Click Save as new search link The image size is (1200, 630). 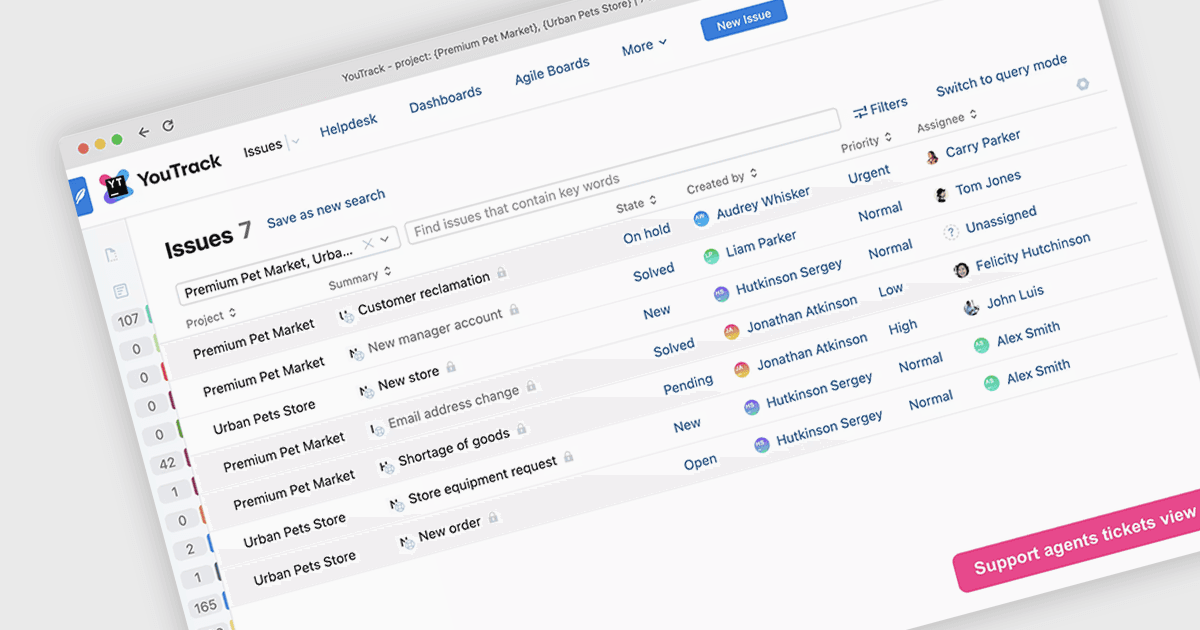point(326,208)
